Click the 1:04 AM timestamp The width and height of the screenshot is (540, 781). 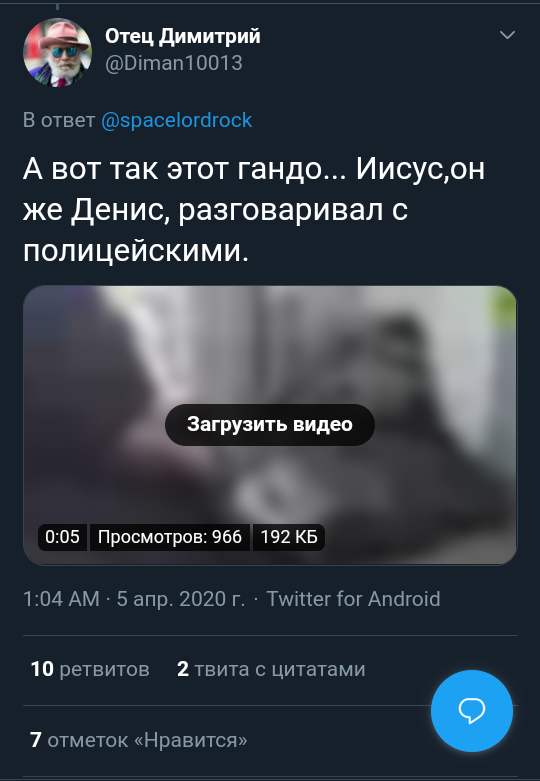coord(61,599)
